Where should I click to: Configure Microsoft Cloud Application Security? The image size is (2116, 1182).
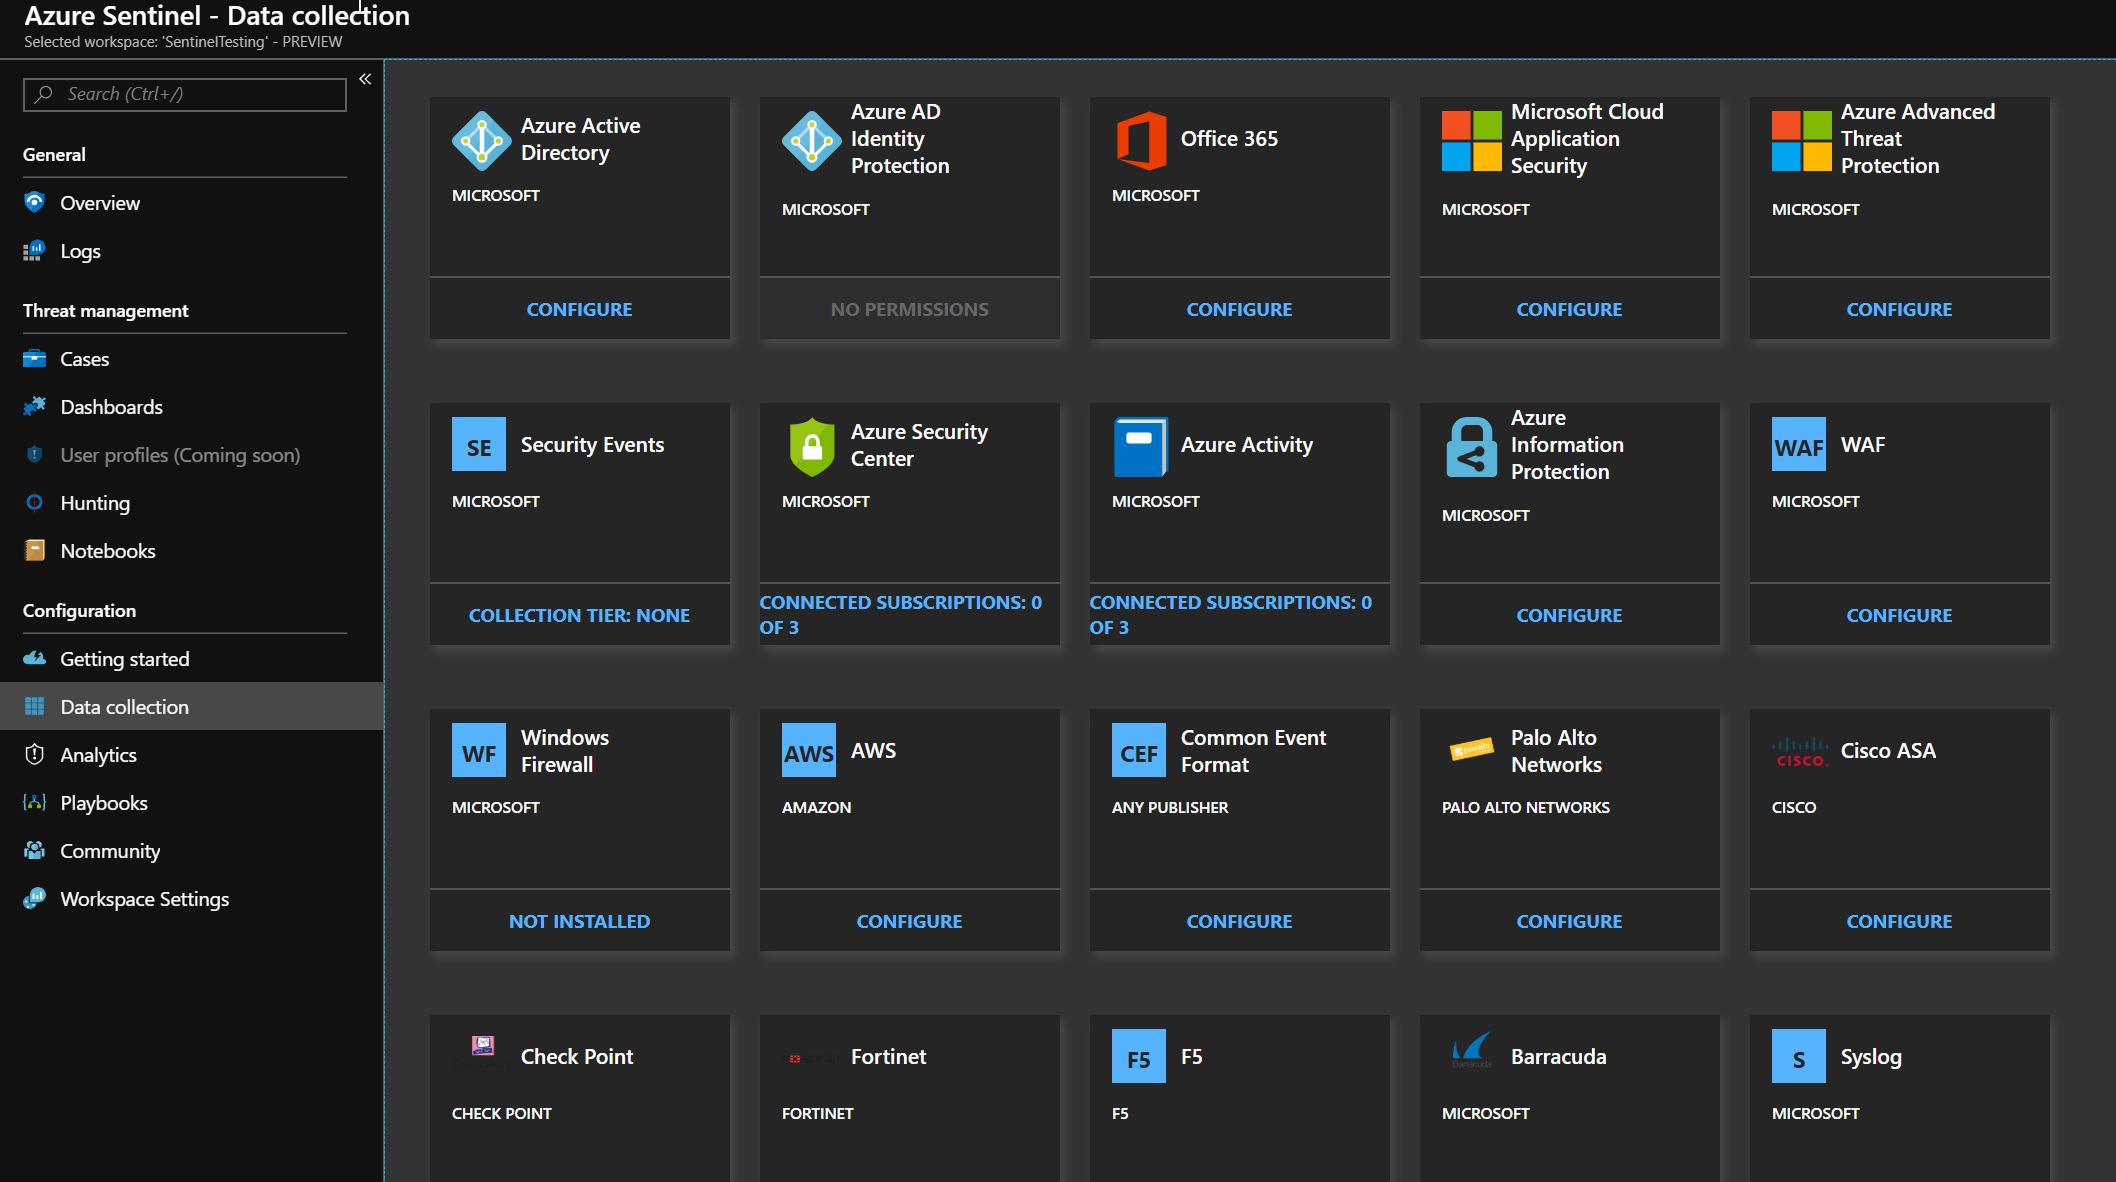(1570, 309)
